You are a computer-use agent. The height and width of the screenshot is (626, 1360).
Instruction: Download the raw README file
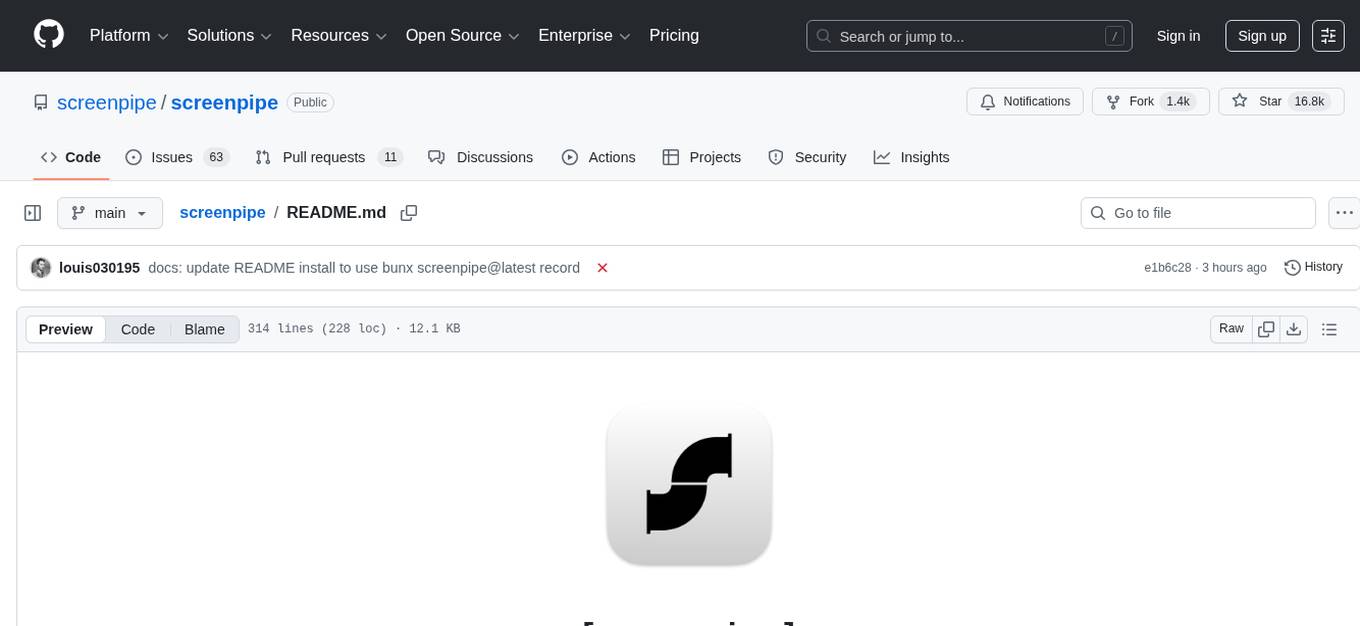tap(1294, 328)
